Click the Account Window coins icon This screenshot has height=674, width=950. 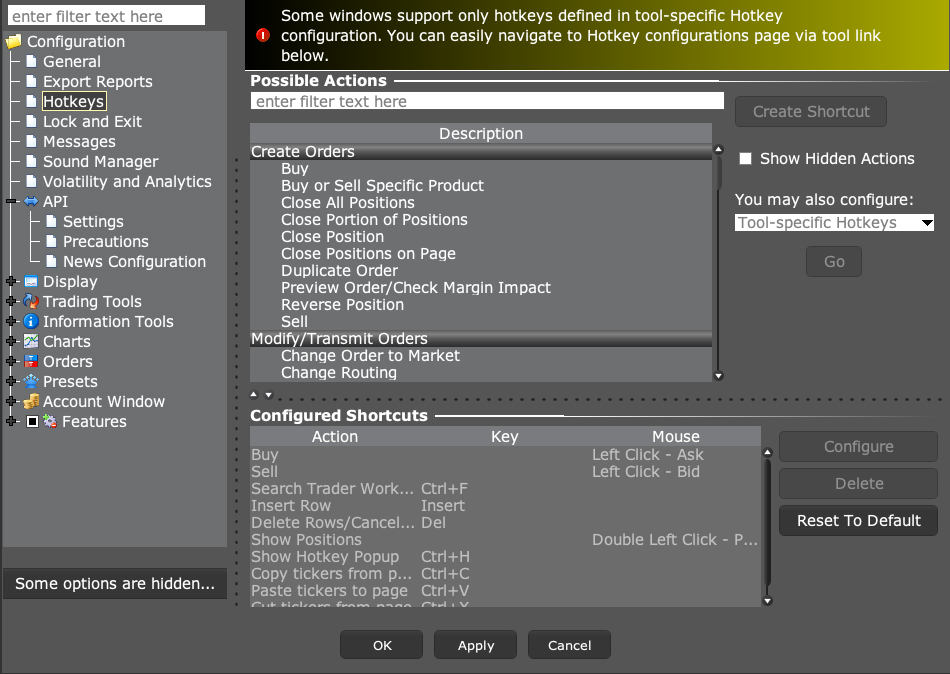pyautogui.click(x=31, y=401)
